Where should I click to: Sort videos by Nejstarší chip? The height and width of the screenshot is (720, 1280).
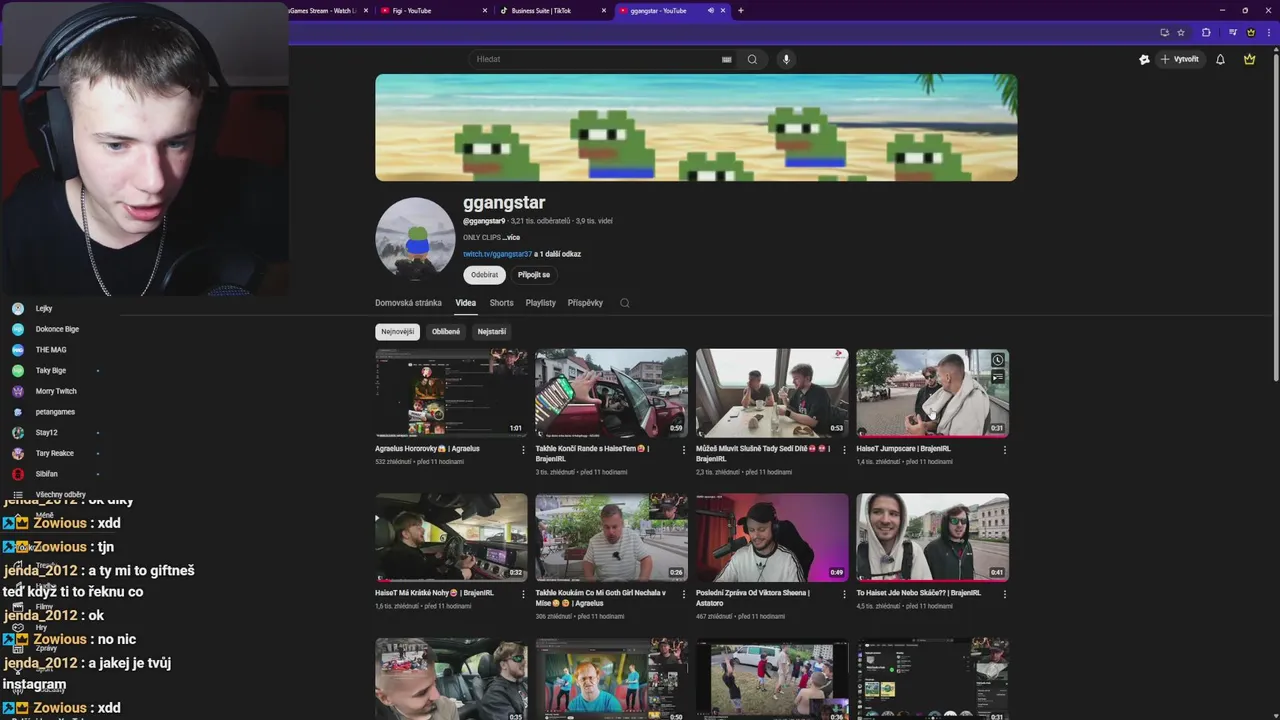coord(491,332)
